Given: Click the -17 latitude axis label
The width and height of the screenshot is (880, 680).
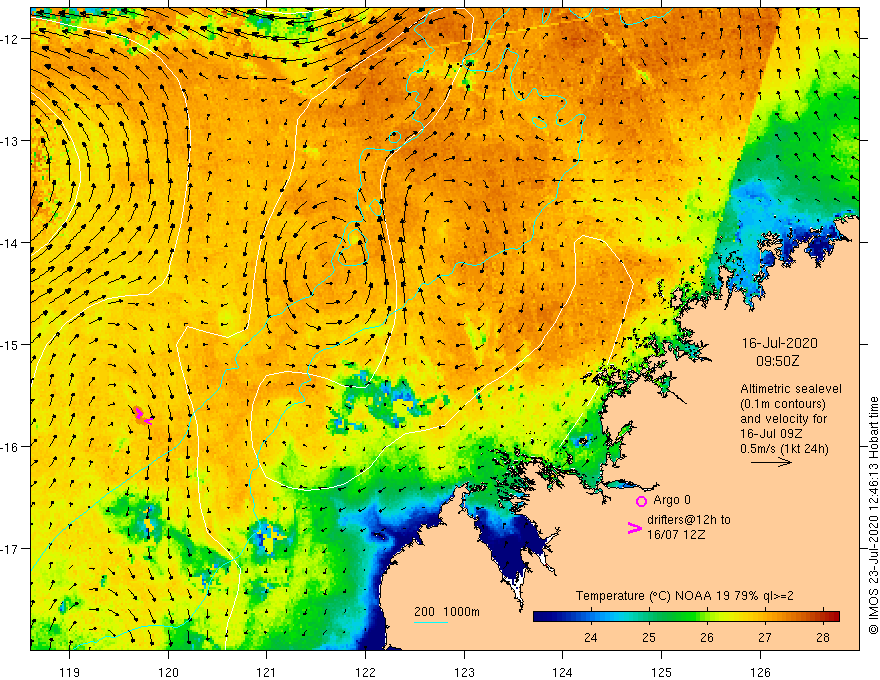Looking at the screenshot, I should (11, 549).
